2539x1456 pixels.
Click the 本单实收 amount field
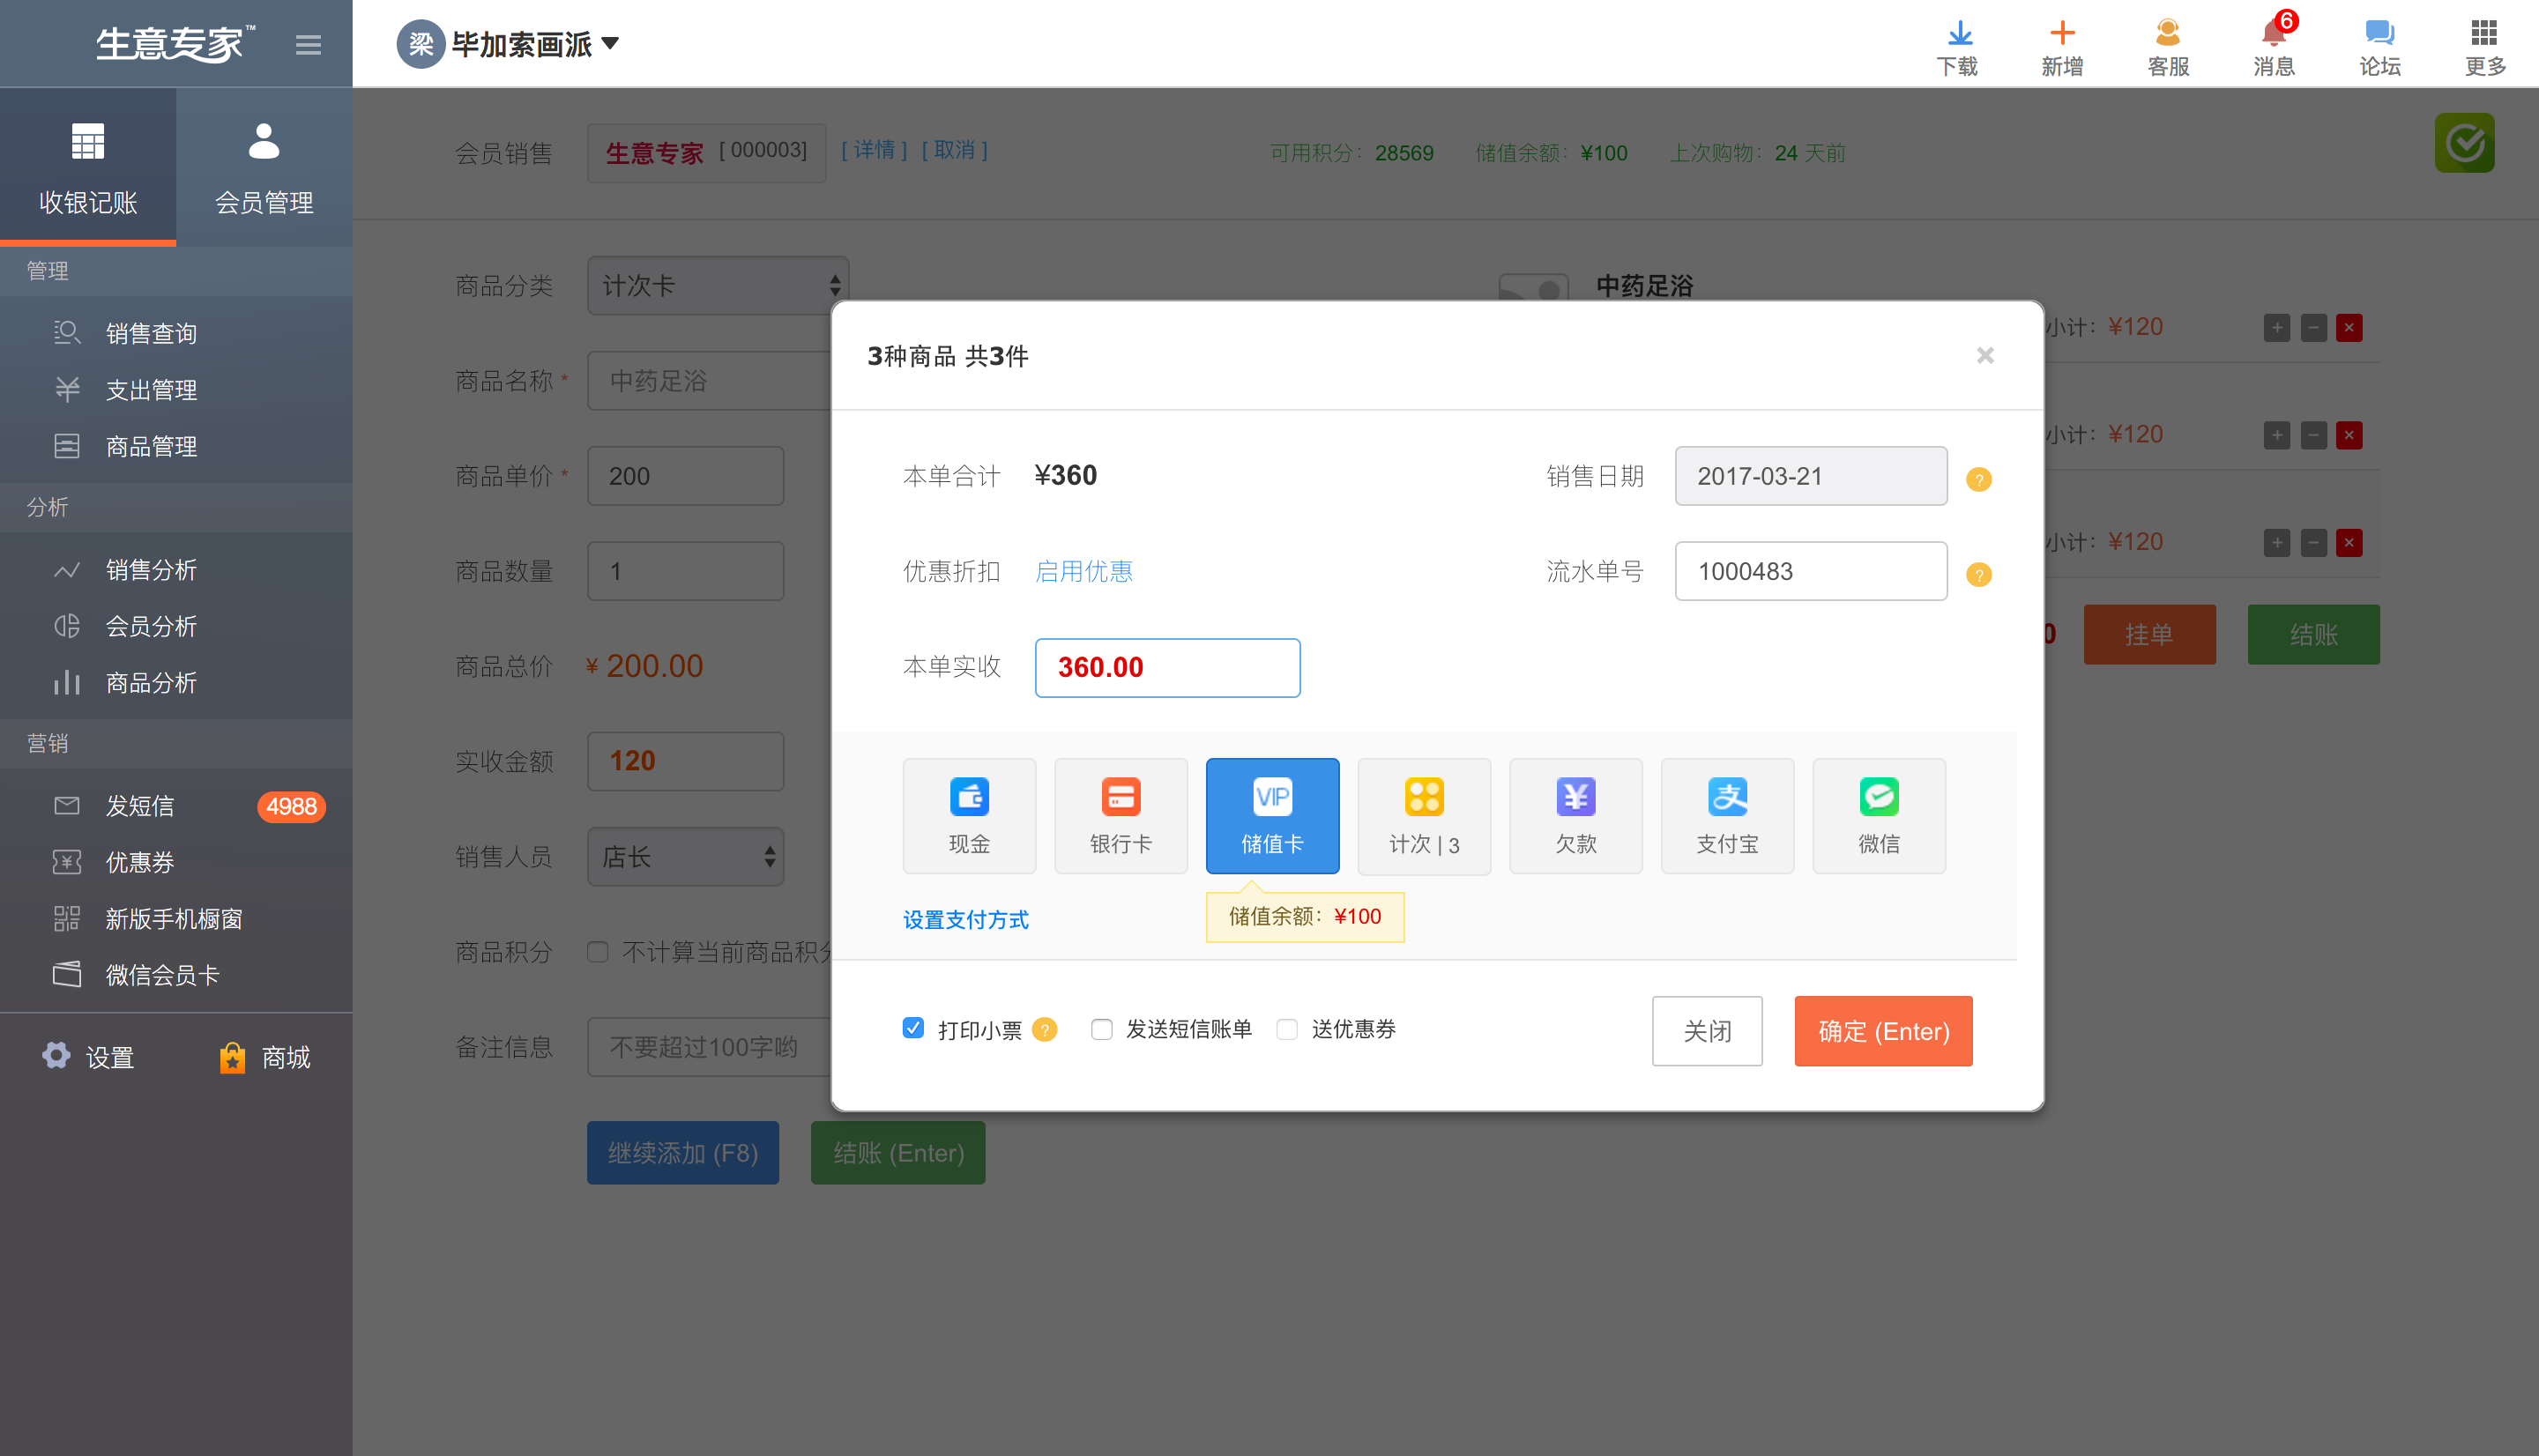(1166, 667)
